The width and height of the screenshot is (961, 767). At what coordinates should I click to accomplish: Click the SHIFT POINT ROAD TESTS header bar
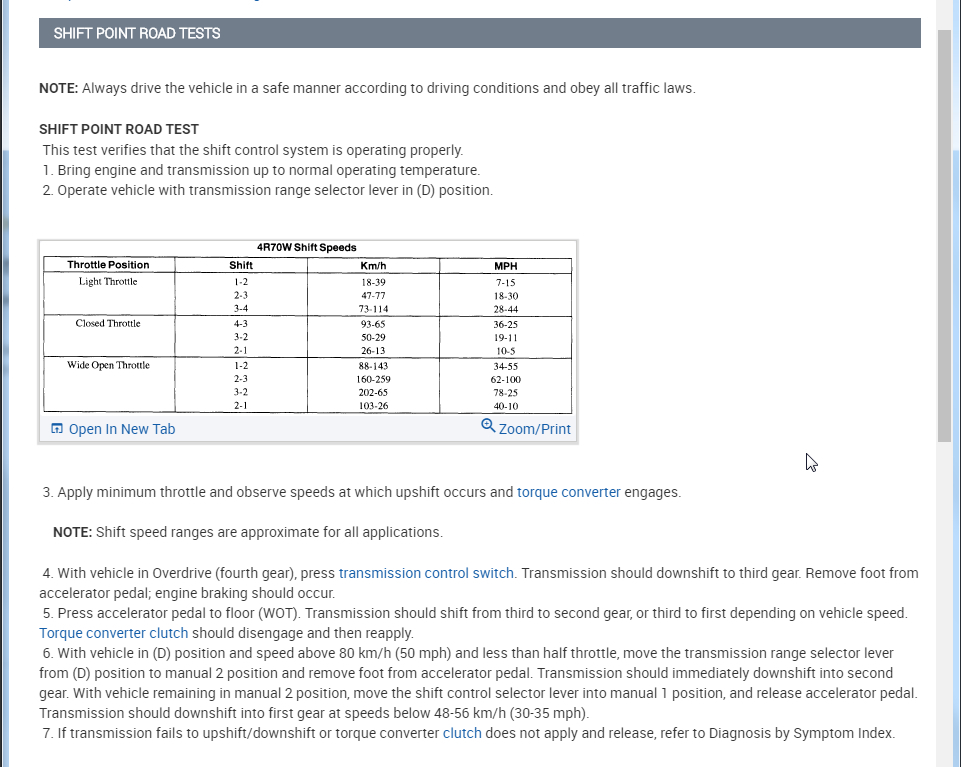click(479, 33)
